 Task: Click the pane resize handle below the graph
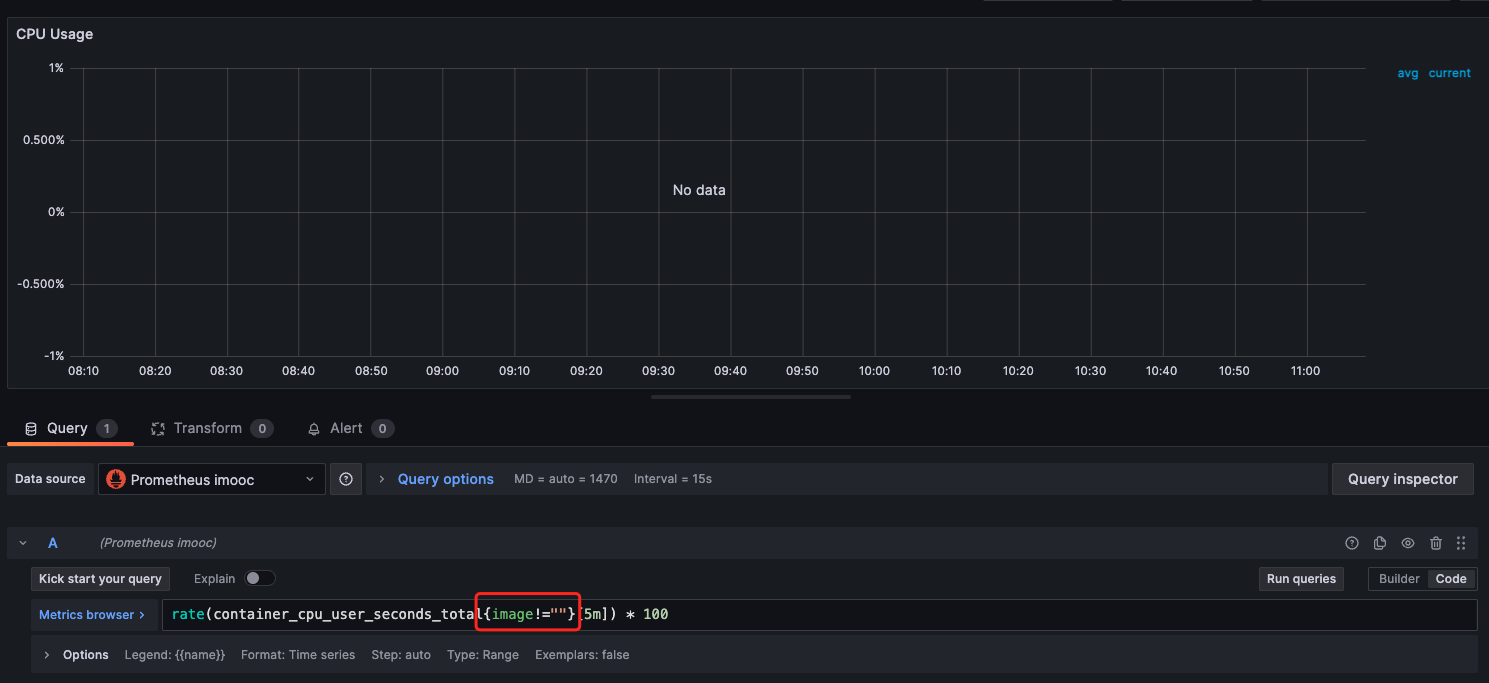[x=751, y=397]
